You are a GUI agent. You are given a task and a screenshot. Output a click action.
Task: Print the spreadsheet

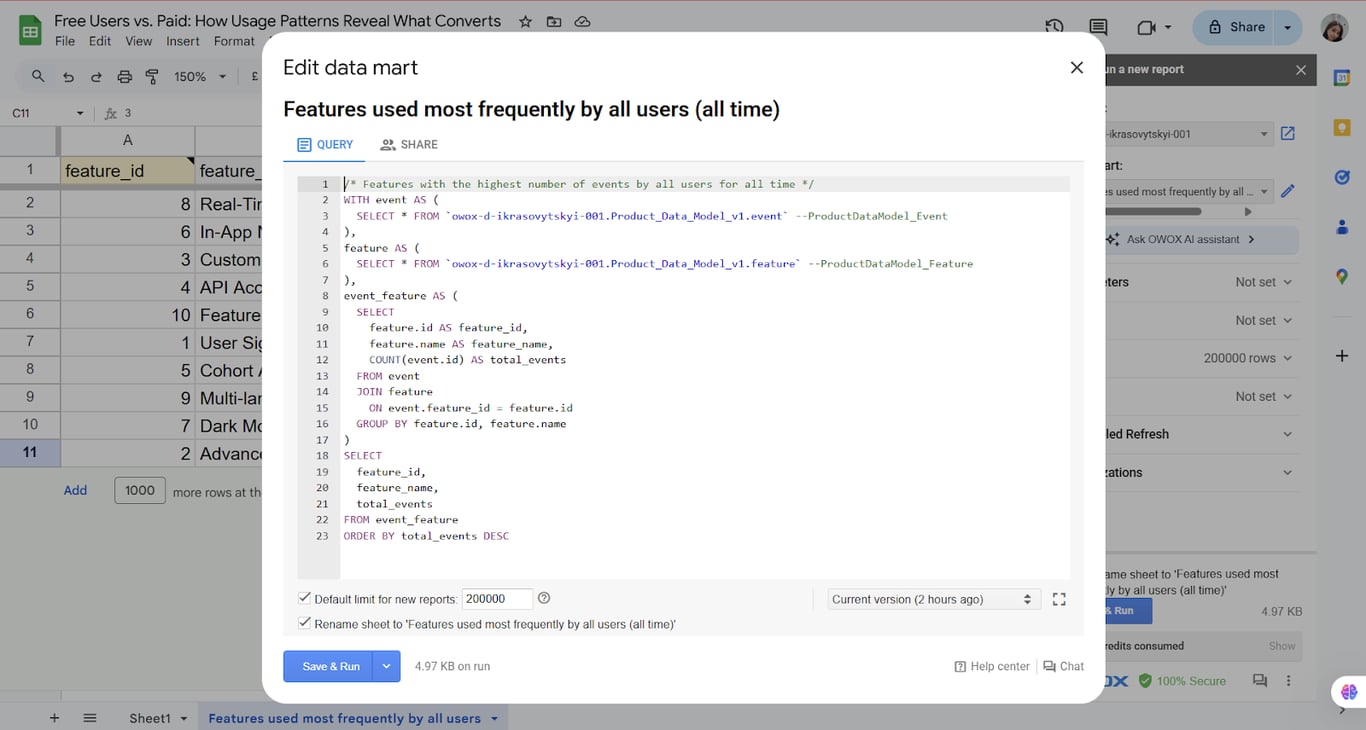point(124,76)
